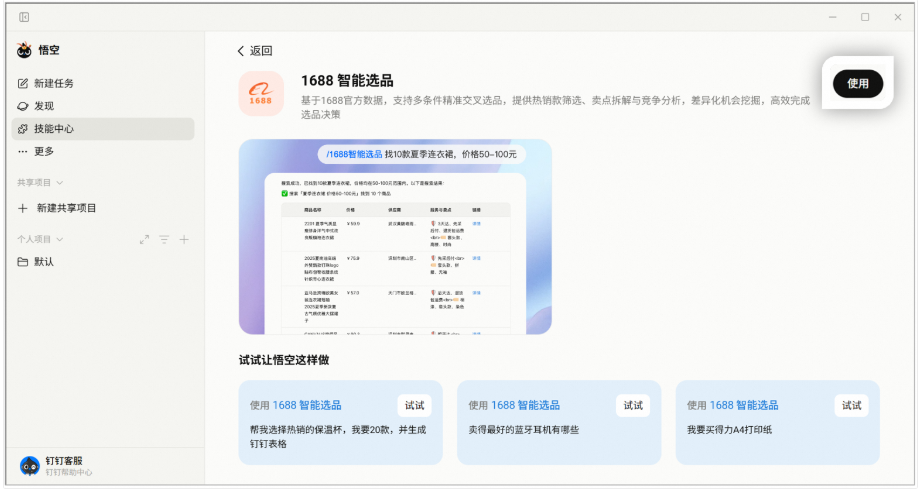Click the 1688 app logo icon
The image size is (918, 490).
click(261, 94)
